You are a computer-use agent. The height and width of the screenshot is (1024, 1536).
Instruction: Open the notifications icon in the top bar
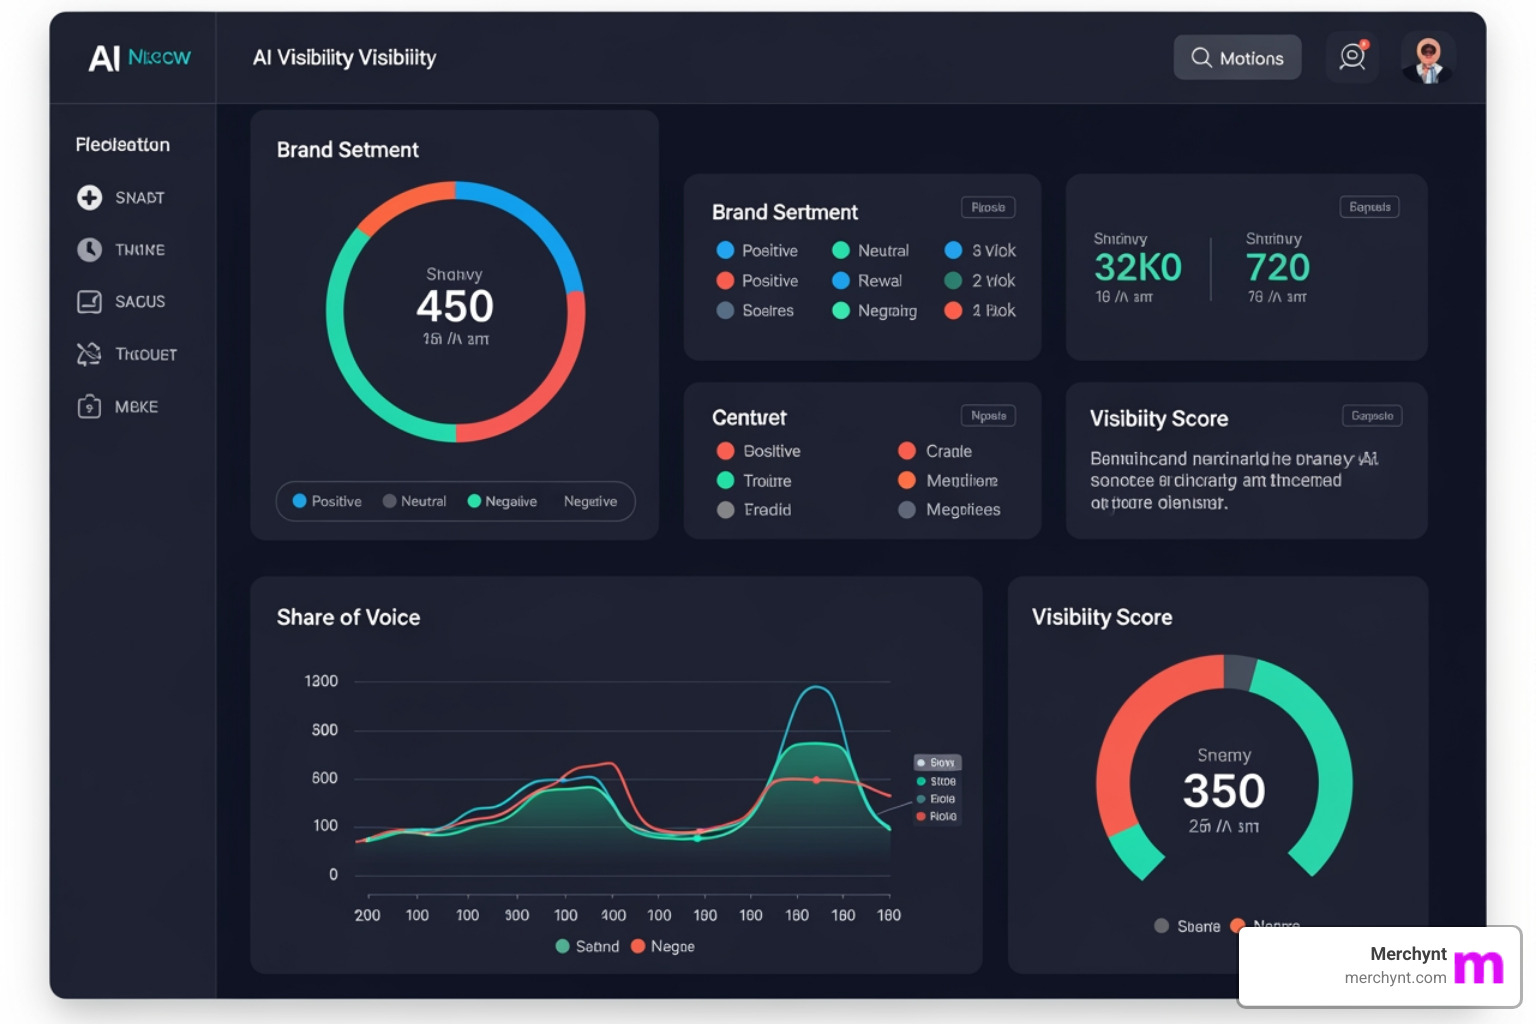(x=1352, y=57)
